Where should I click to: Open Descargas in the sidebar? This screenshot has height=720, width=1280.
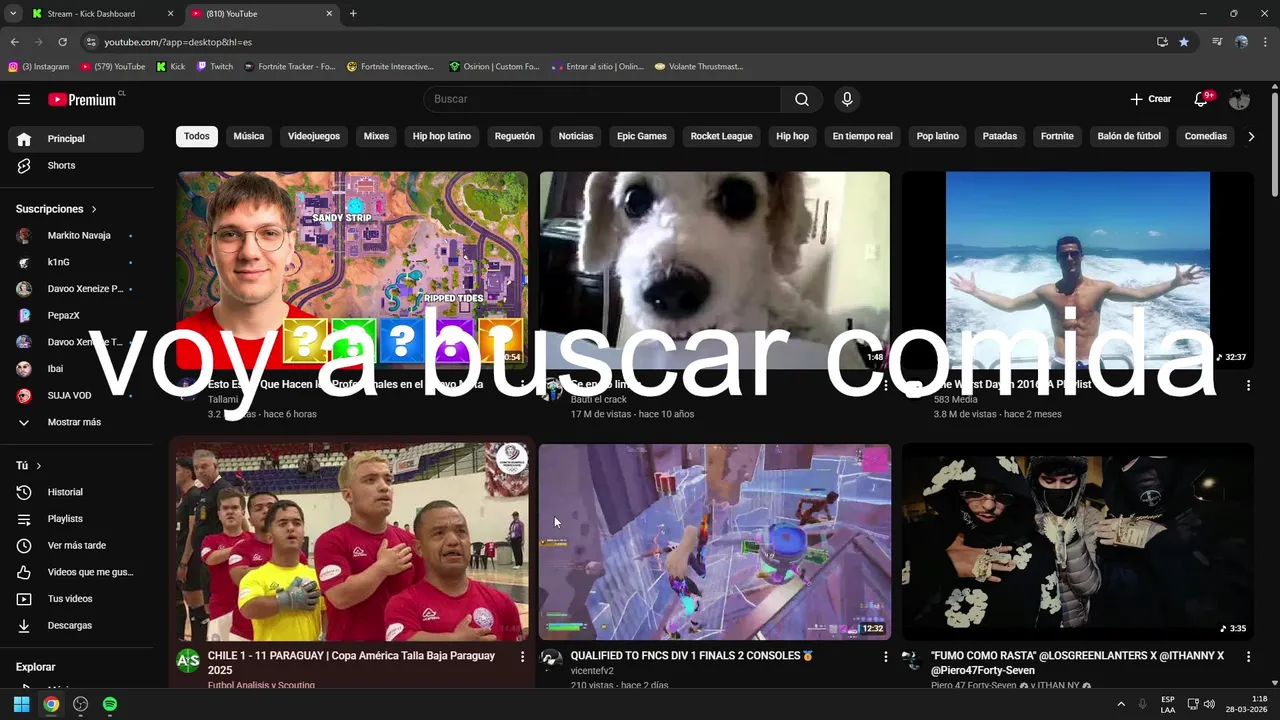76,625
